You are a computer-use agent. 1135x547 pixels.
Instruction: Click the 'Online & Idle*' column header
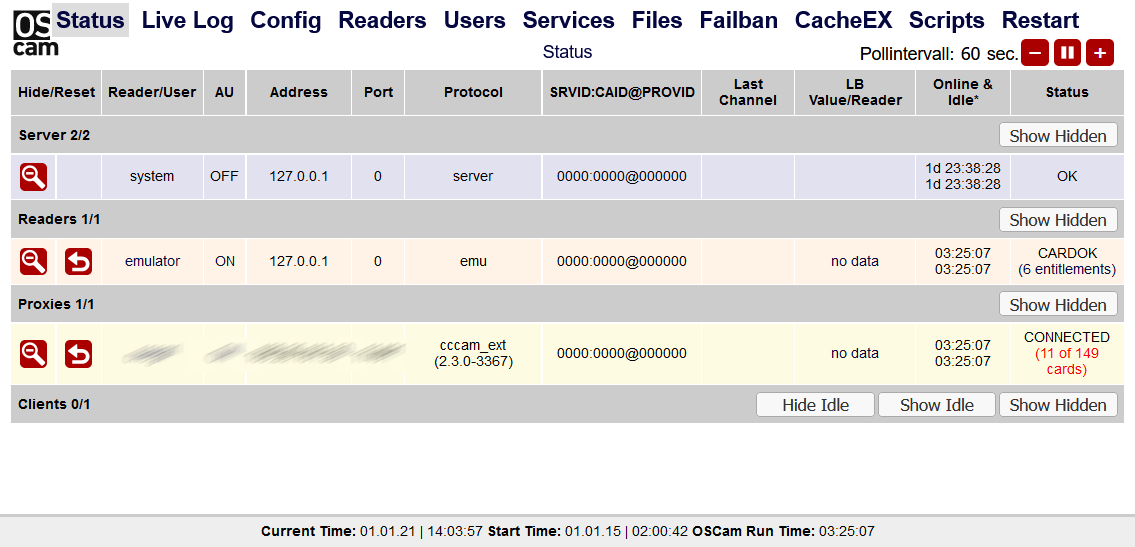tap(963, 93)
